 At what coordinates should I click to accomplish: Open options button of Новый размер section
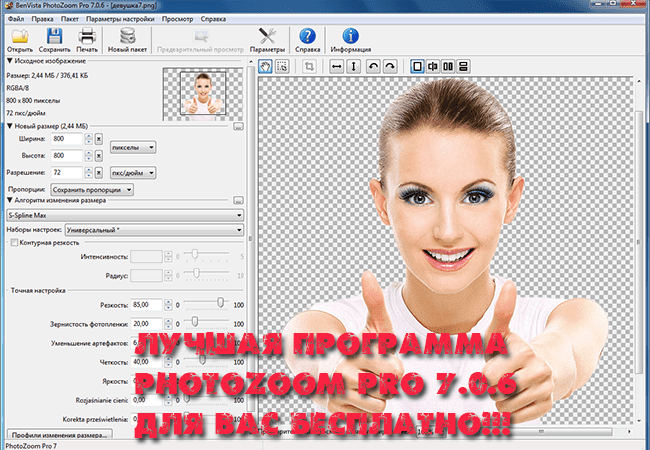pos(238,126)
